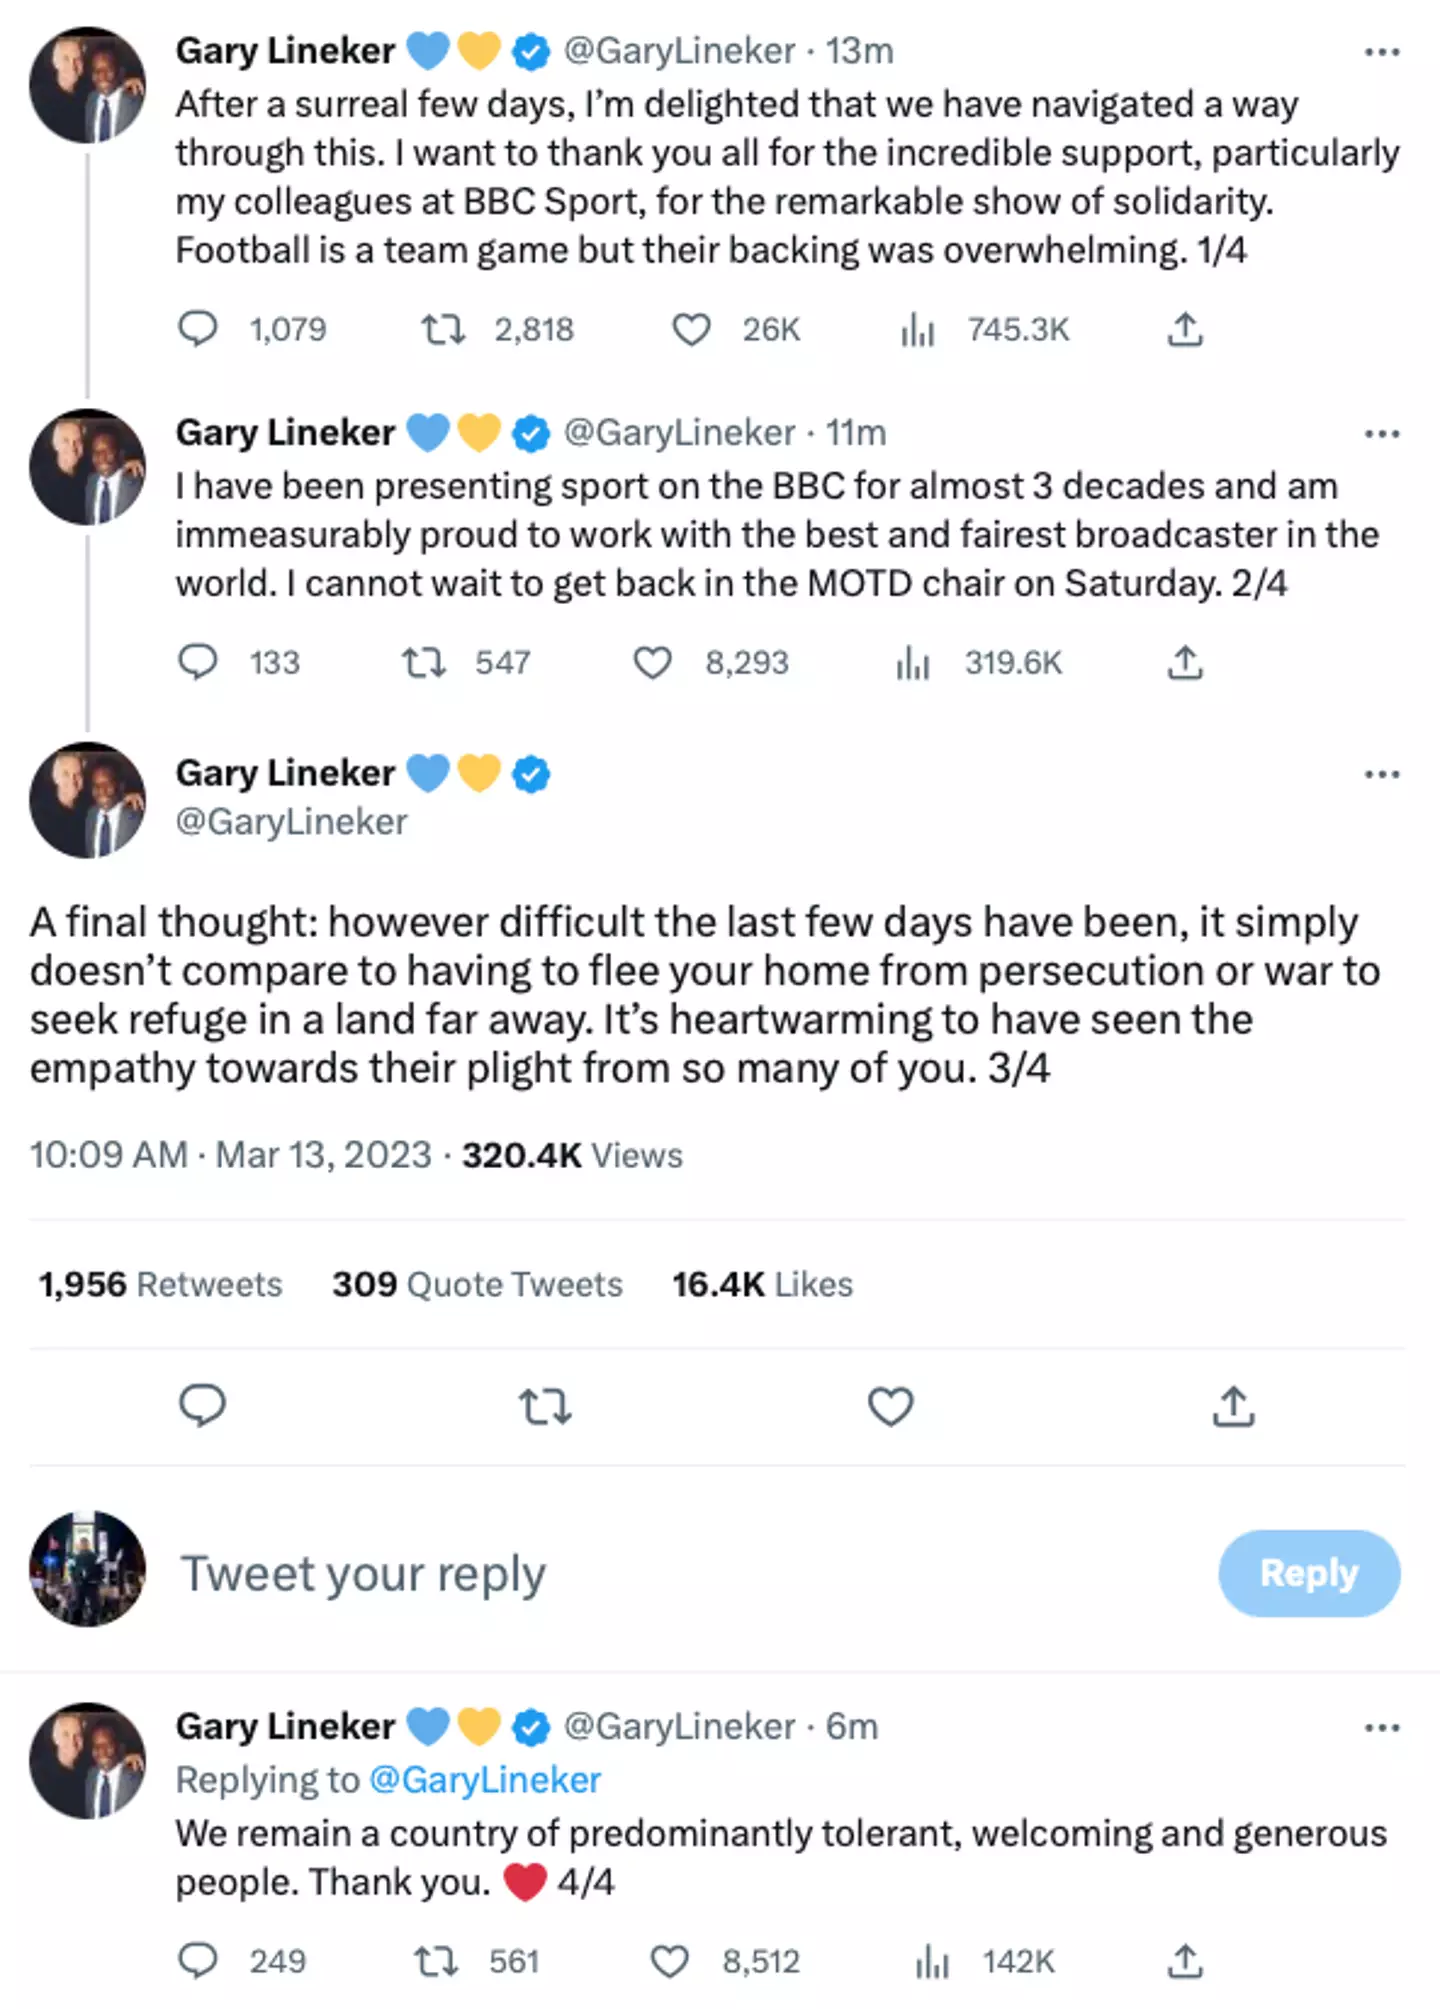1440x2009 pixels.
Task: View the 1,956 Retweets list
Action: point(160,1284)
